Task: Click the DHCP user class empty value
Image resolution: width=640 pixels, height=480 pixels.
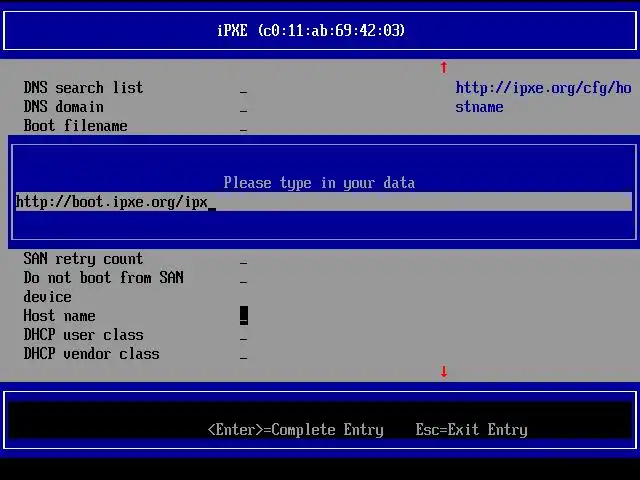Action: (x=243, y=339)
